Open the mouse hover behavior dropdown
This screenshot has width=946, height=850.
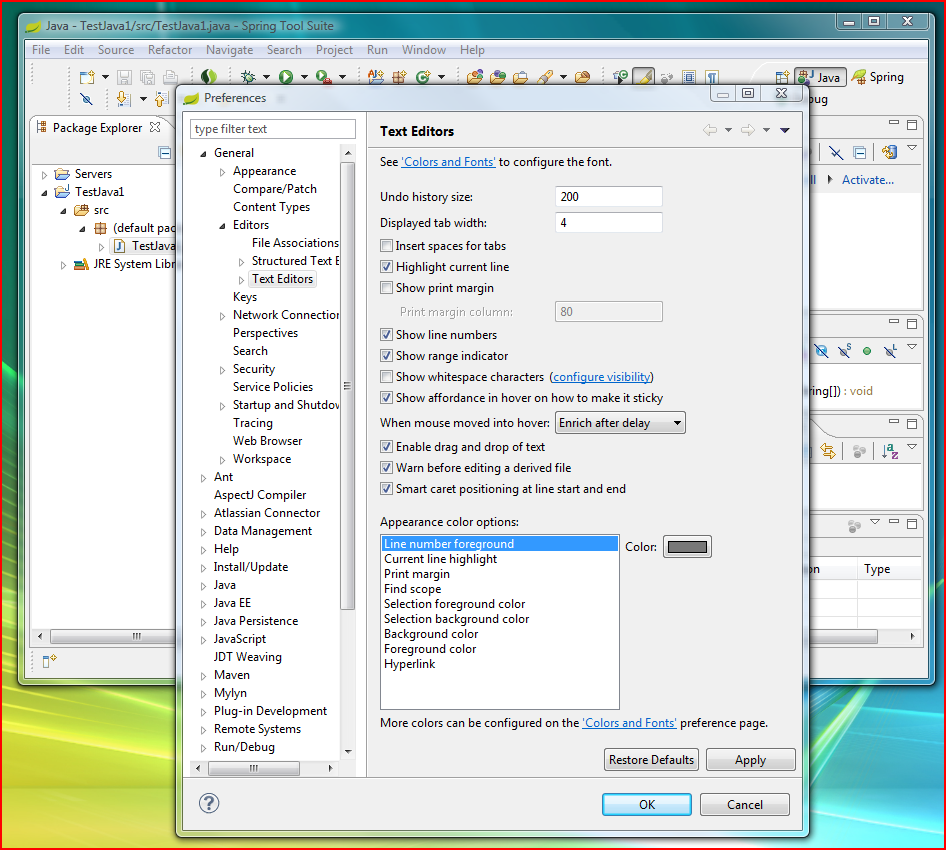[620, 423]
